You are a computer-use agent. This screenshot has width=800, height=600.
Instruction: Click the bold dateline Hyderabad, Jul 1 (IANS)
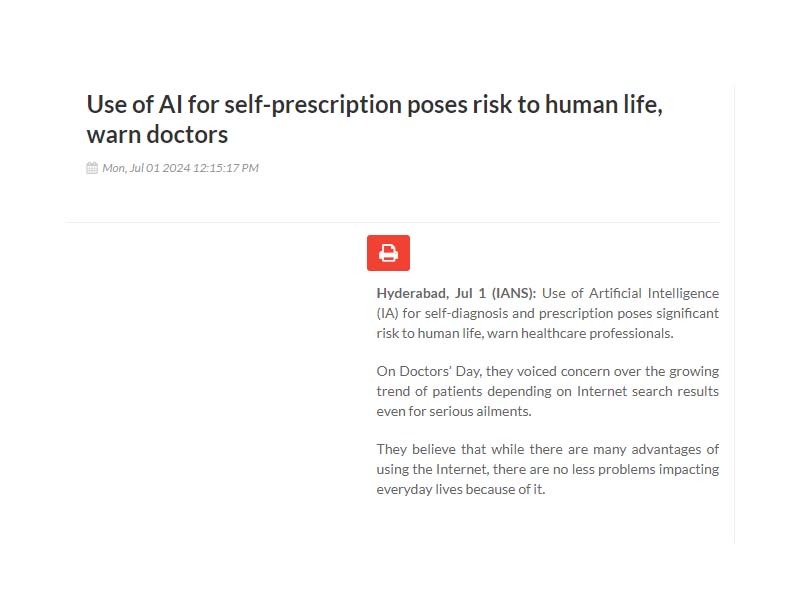coord(456,293)
